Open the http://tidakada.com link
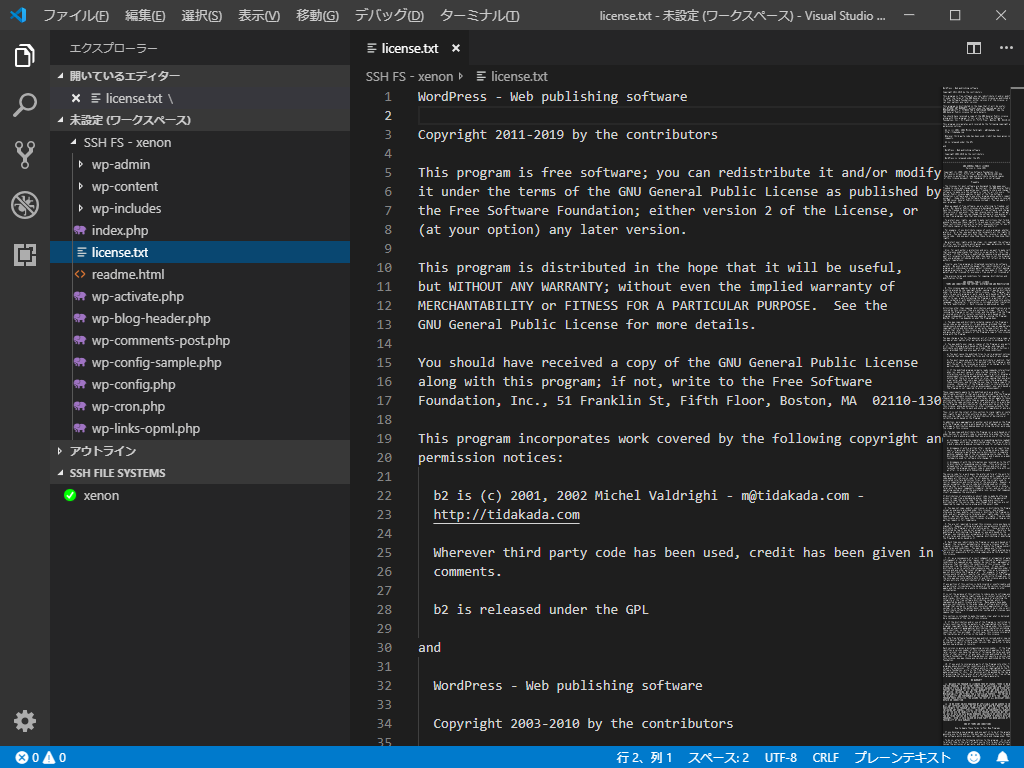The width and height of the screenshot is (1024, 768). pyautogui.click(x=506, y=514)
